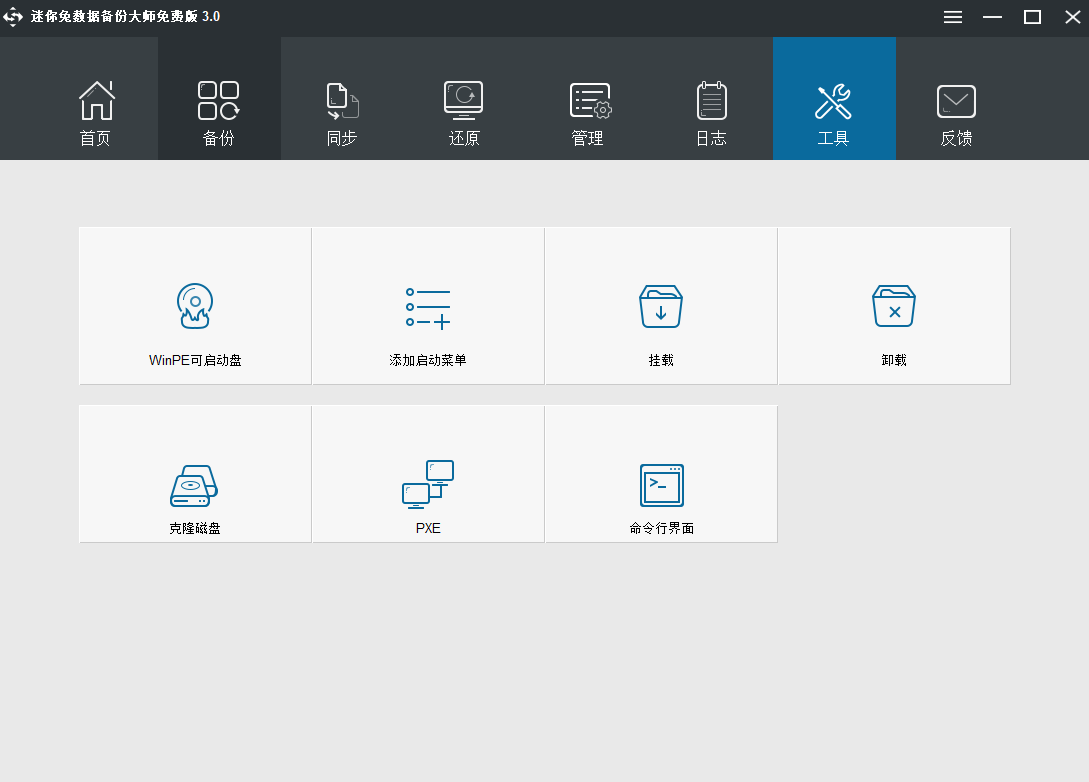
Task: Open the 首页 home tab
Action: coord(96,99)
